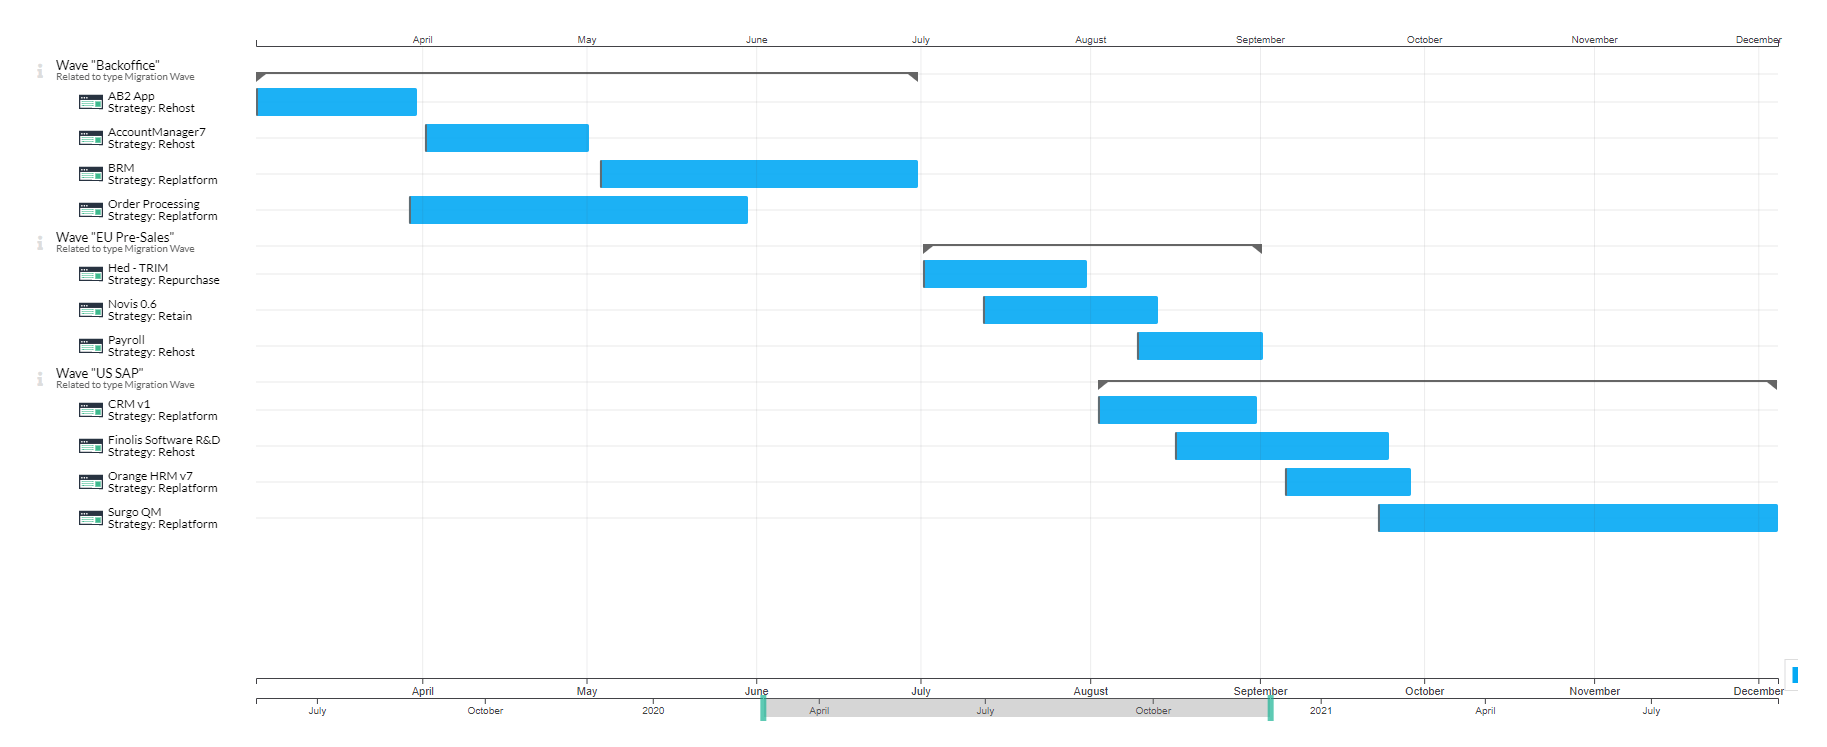1827x747 pixels.
Task: Click the Novis 0.6 application icon
Action: coord(91,310)
